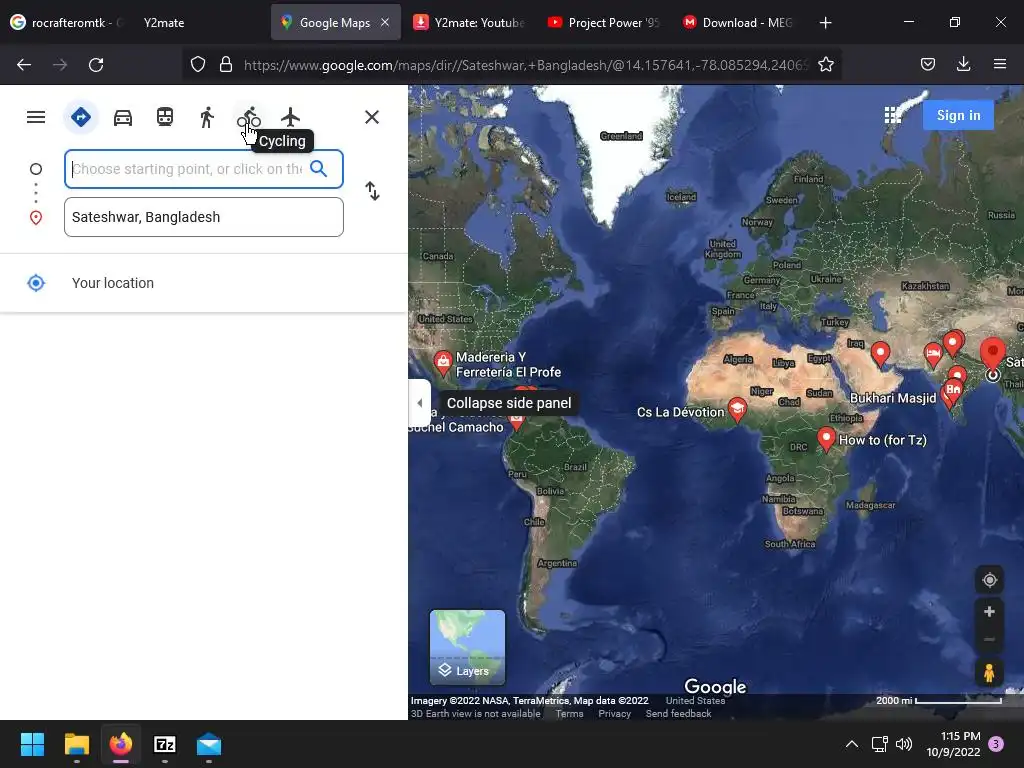Viewport: 1024px width, 768px height.
Task: Click the Sign in button
Action: coord(958,116)
